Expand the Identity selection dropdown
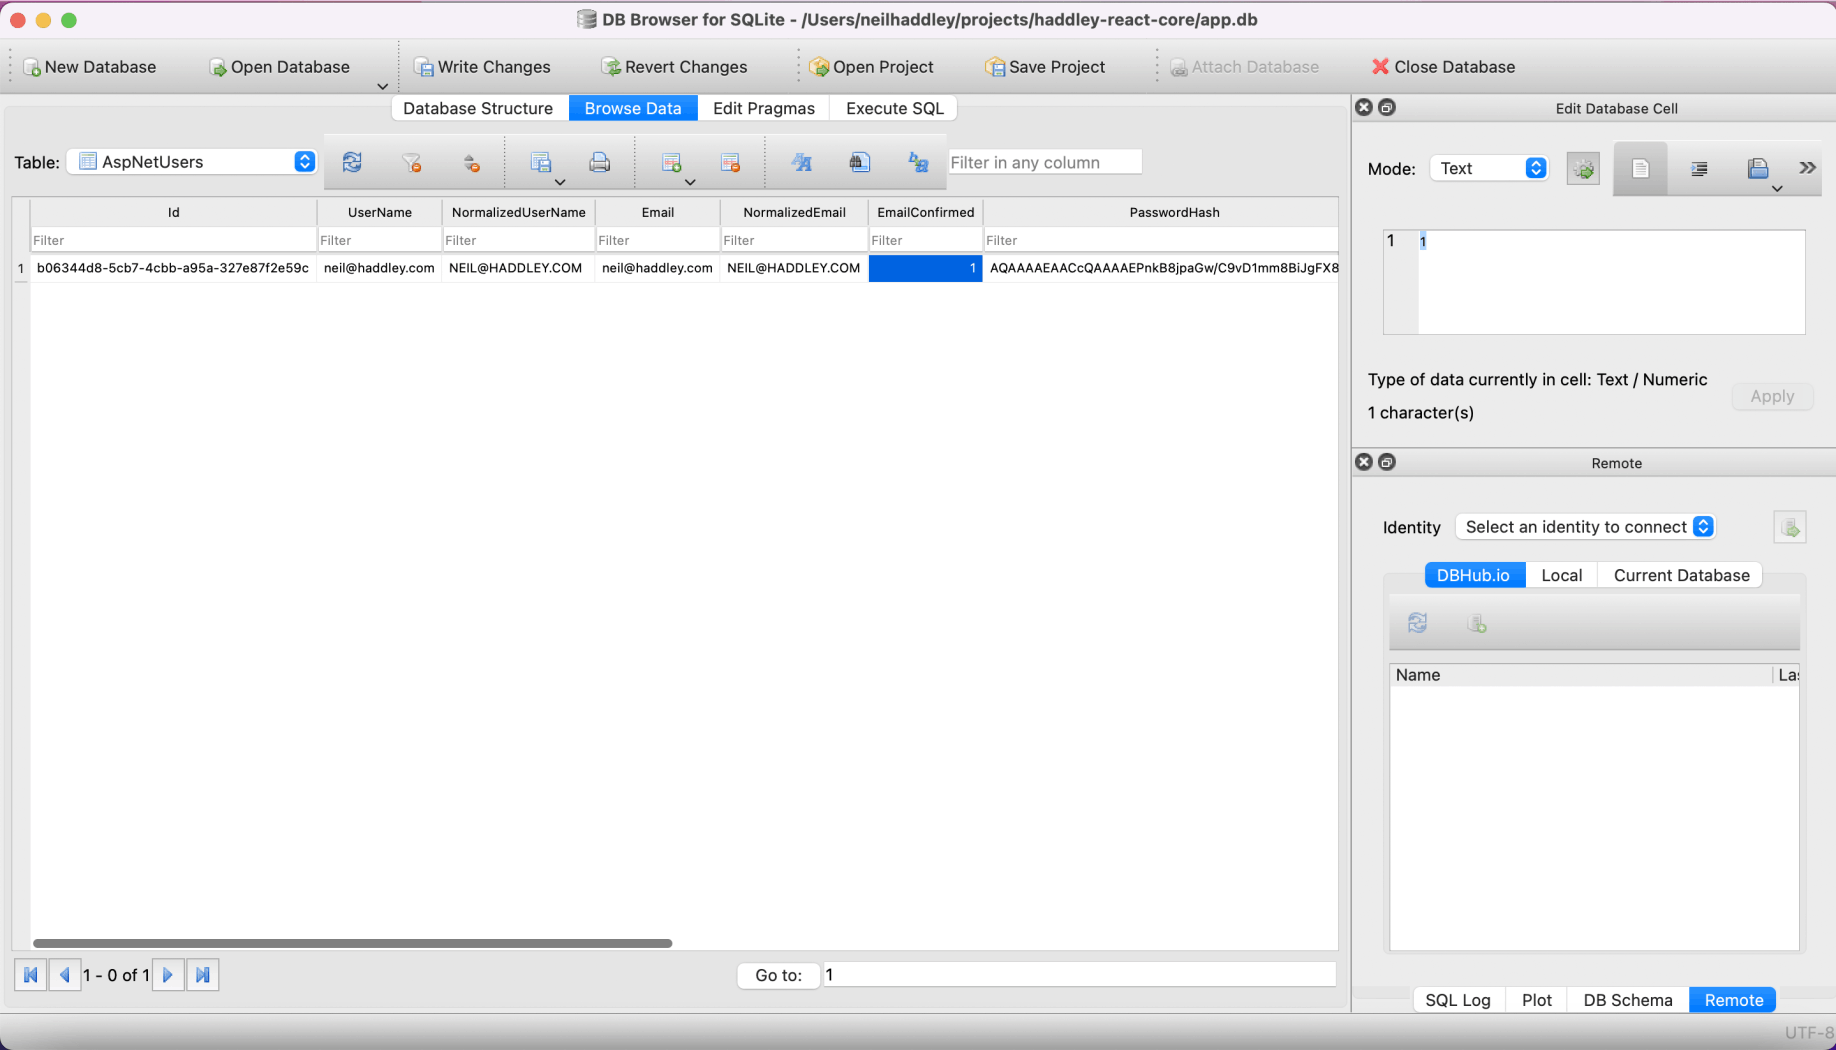This screenshot has height=1050, width=1836. (x=1586, y=527)
